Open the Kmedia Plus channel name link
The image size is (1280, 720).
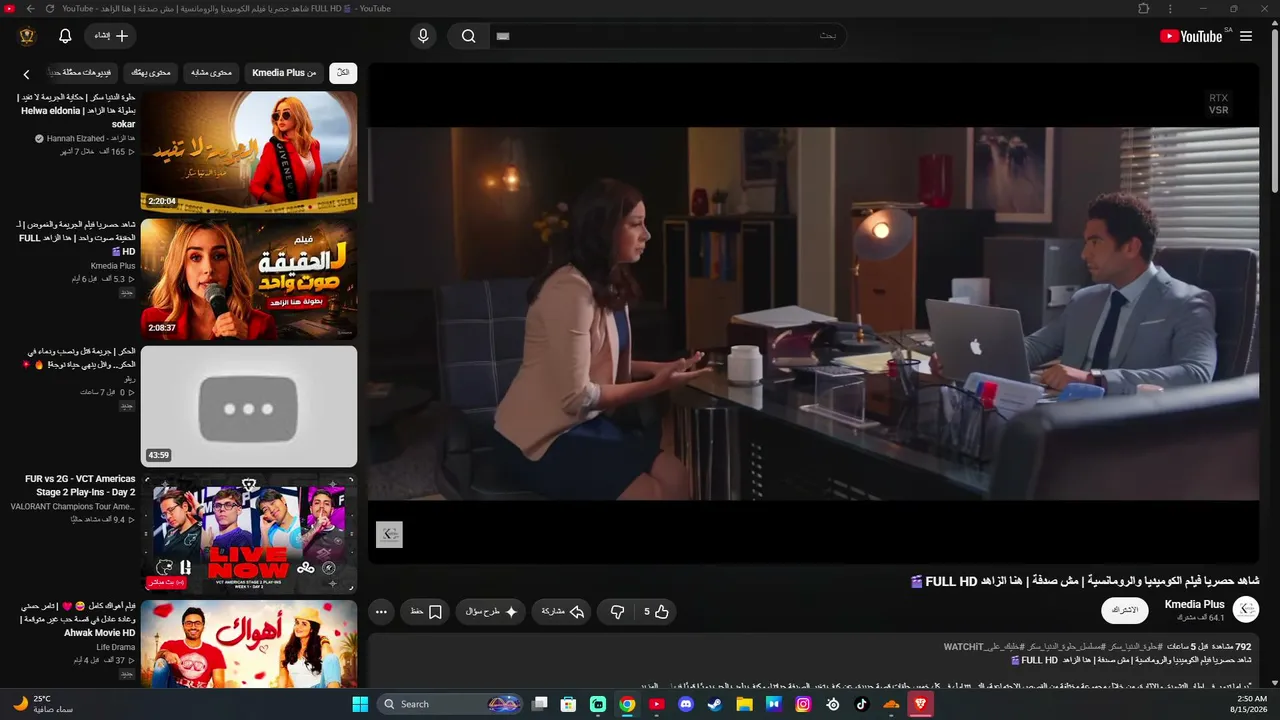coord(1195,604)
